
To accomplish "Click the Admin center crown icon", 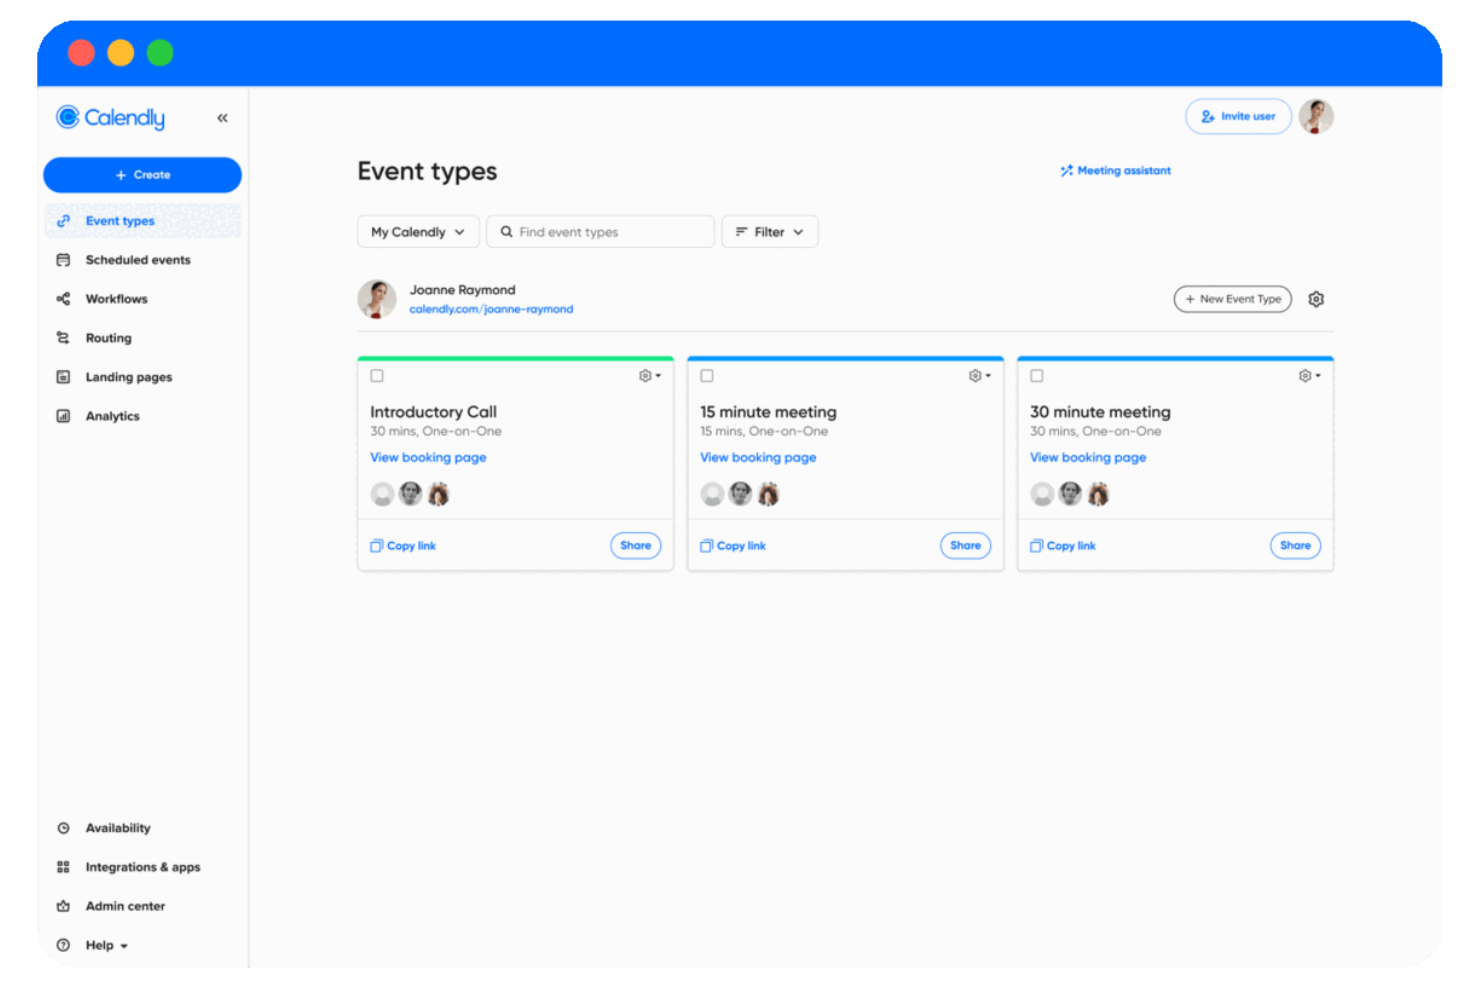I will click(x=63, y=906).
